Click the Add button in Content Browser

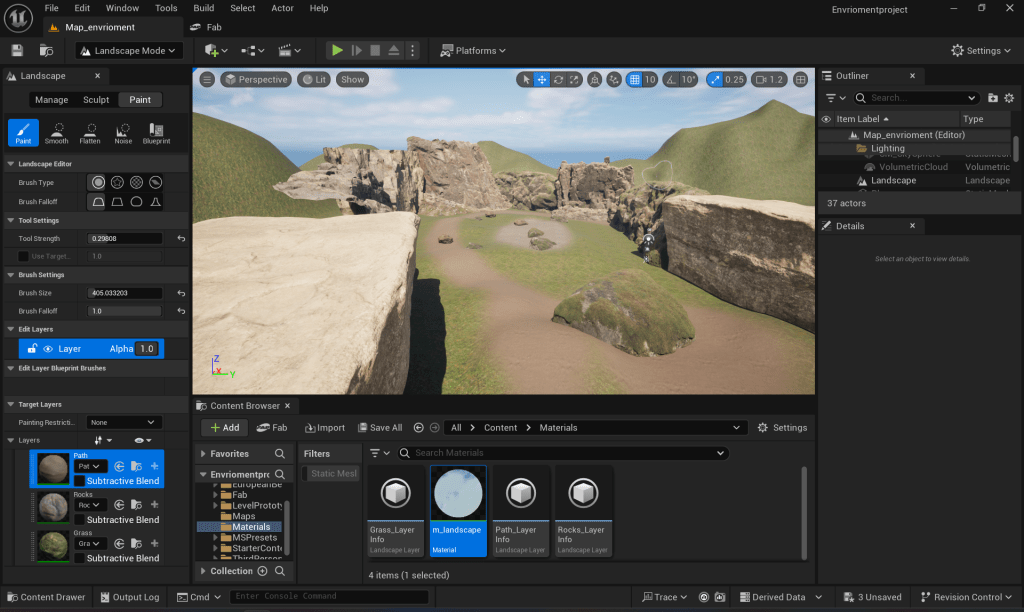click(x=224, y=427)
